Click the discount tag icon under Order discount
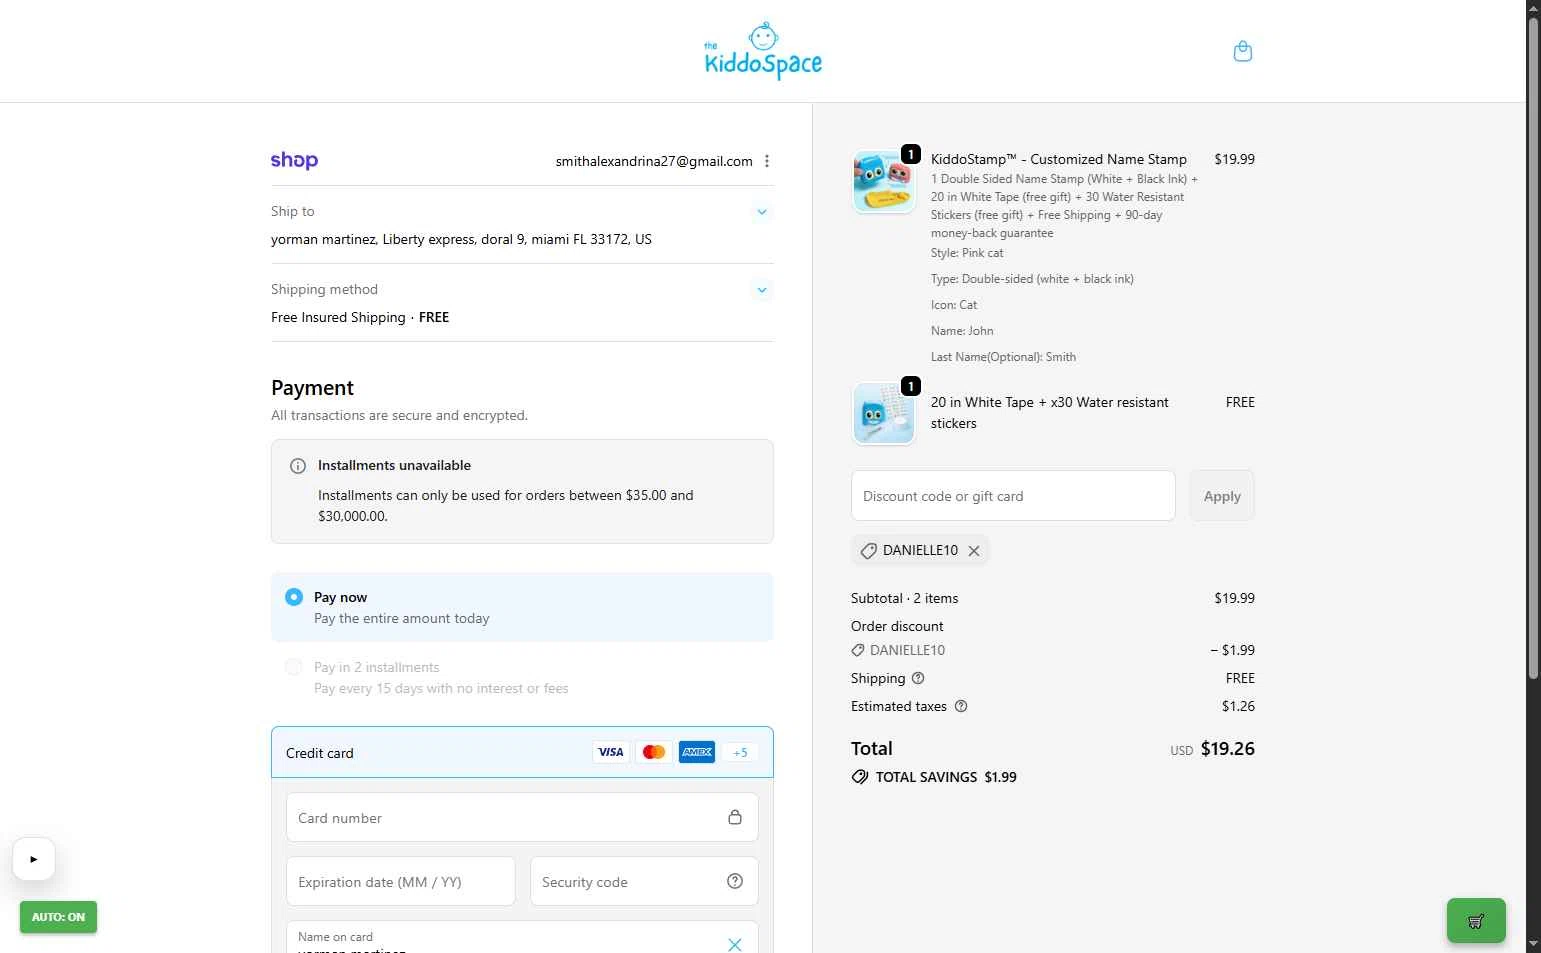This screenshot has width=1541, height=953. [858, 650]
